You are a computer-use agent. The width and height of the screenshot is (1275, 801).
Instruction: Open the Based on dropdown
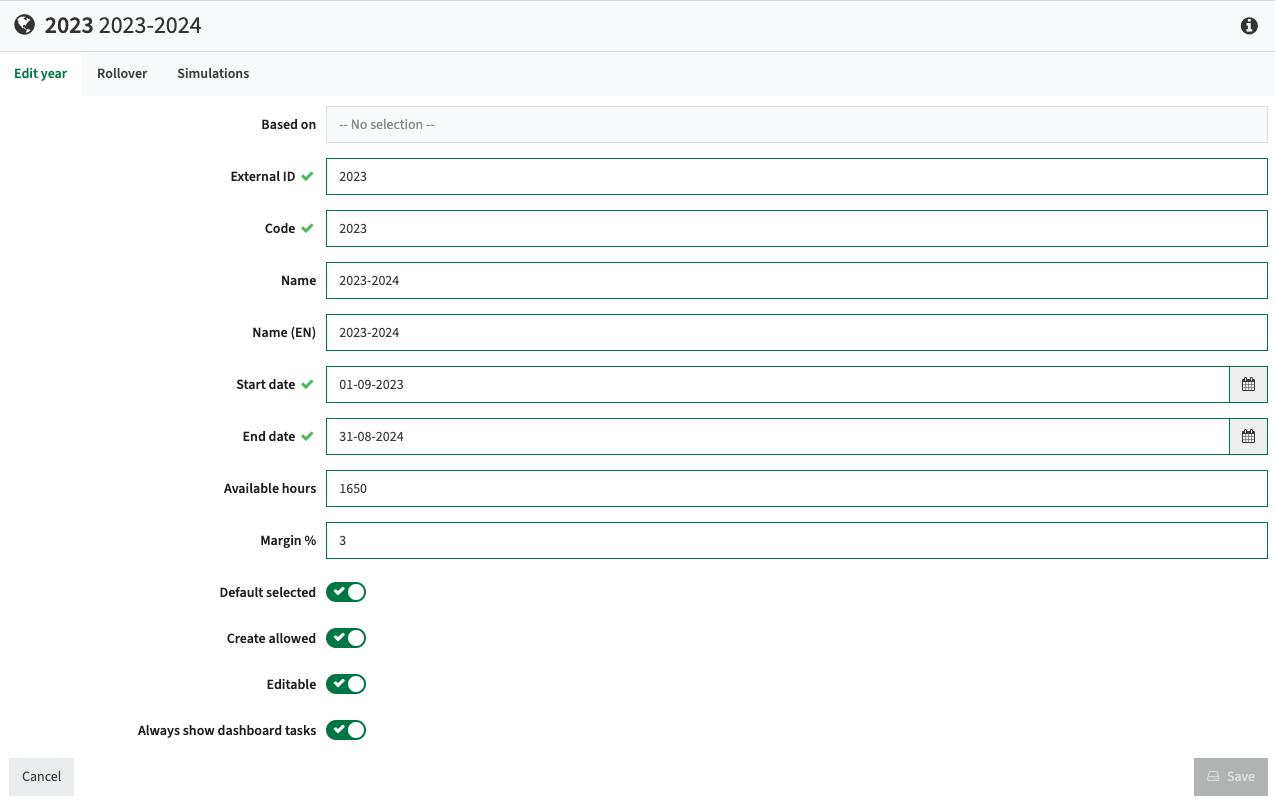797,124
